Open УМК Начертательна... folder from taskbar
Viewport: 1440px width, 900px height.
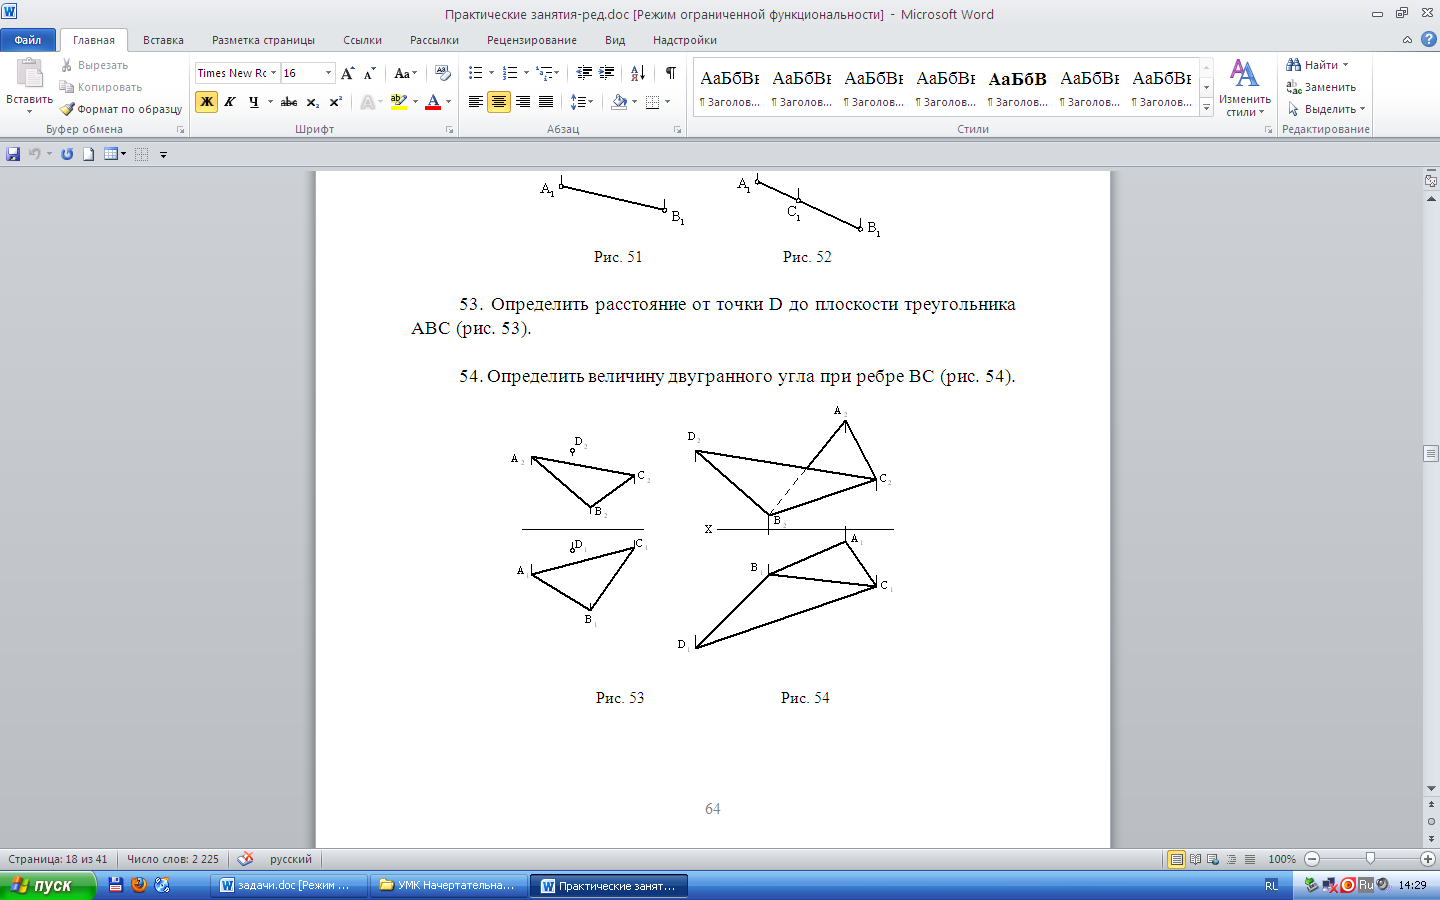tap(448, 885)
